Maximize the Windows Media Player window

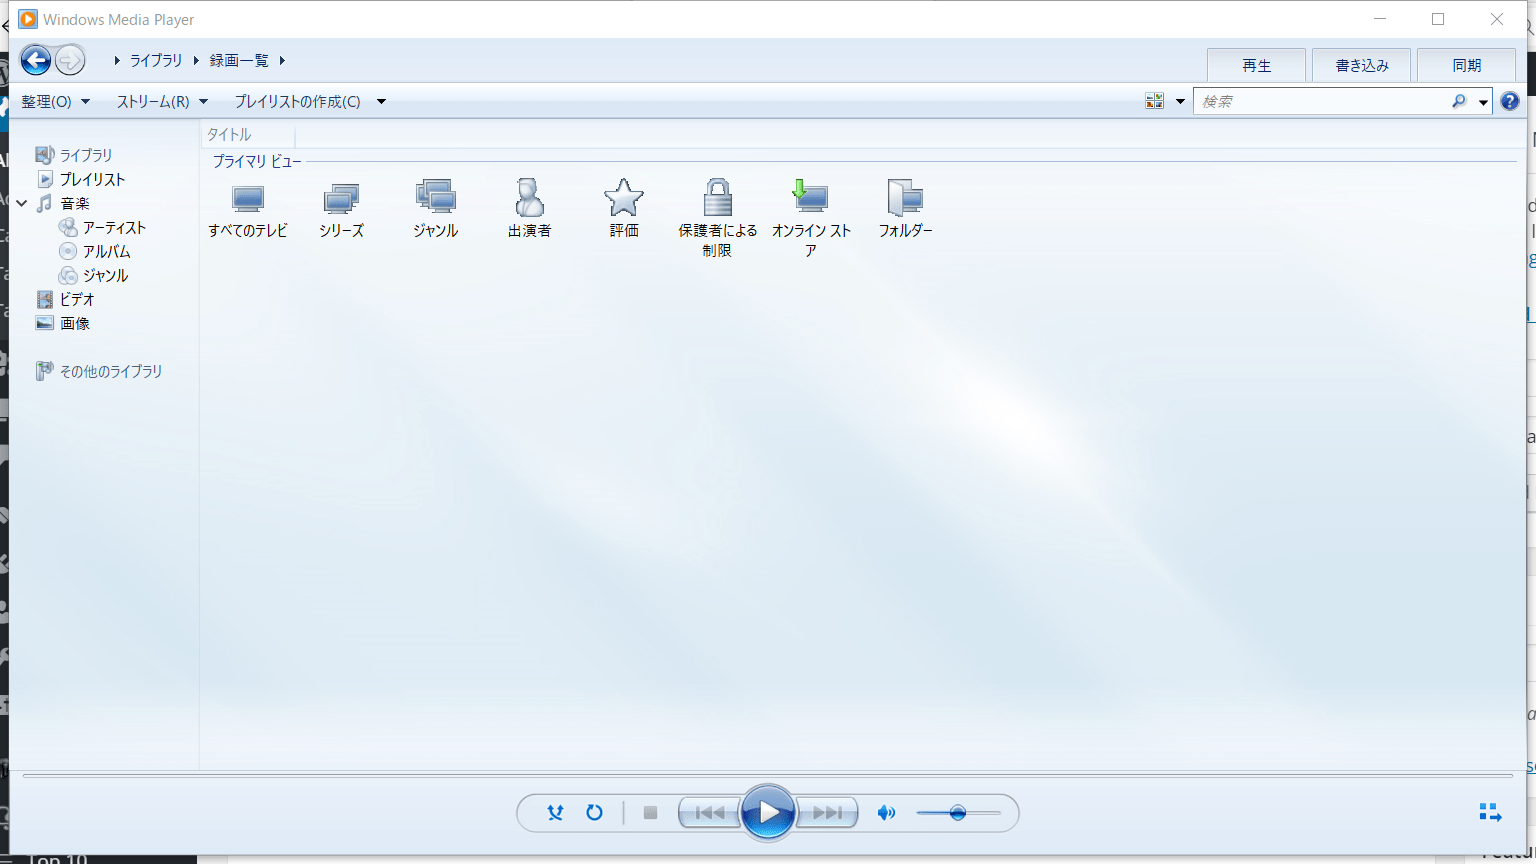click(1438, 19)
